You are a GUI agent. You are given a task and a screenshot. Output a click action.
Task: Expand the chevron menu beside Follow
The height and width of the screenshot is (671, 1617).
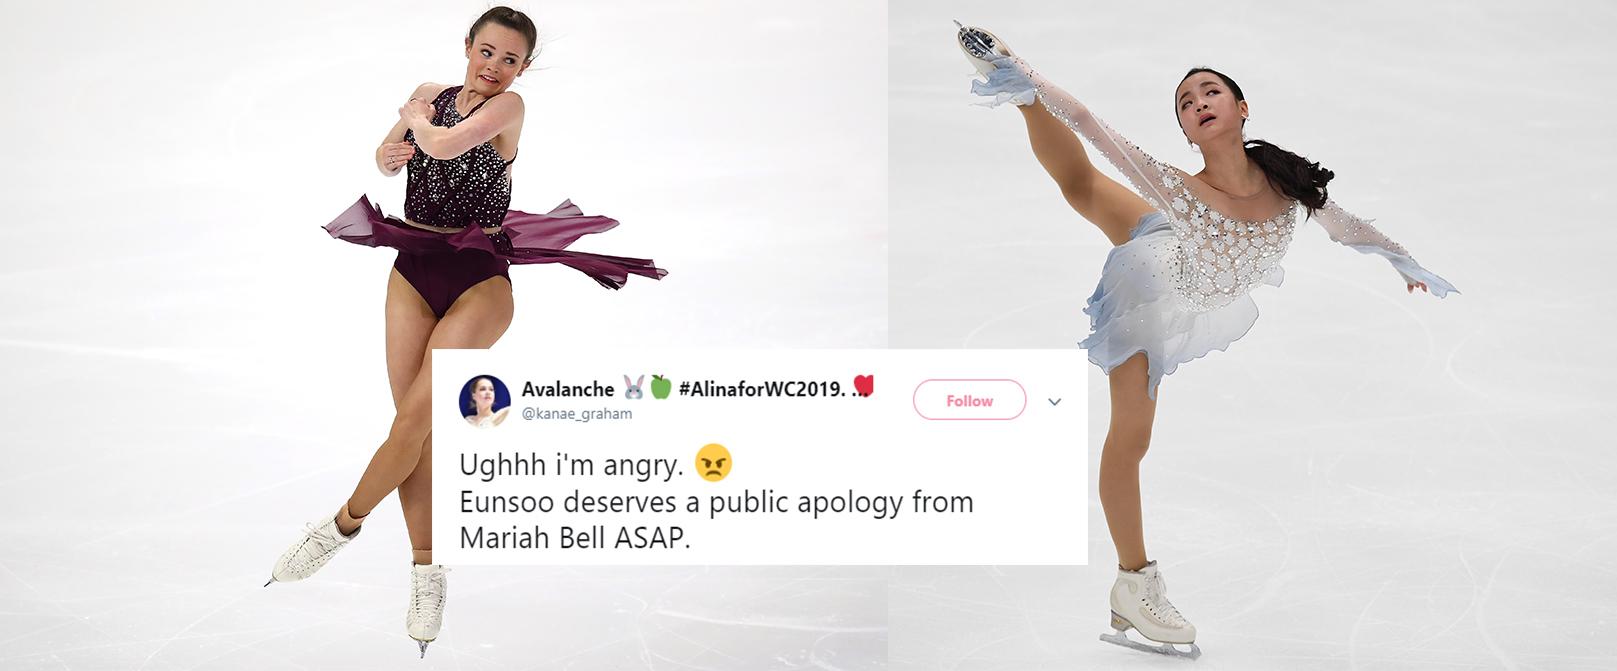click(x=1054, y=402)
